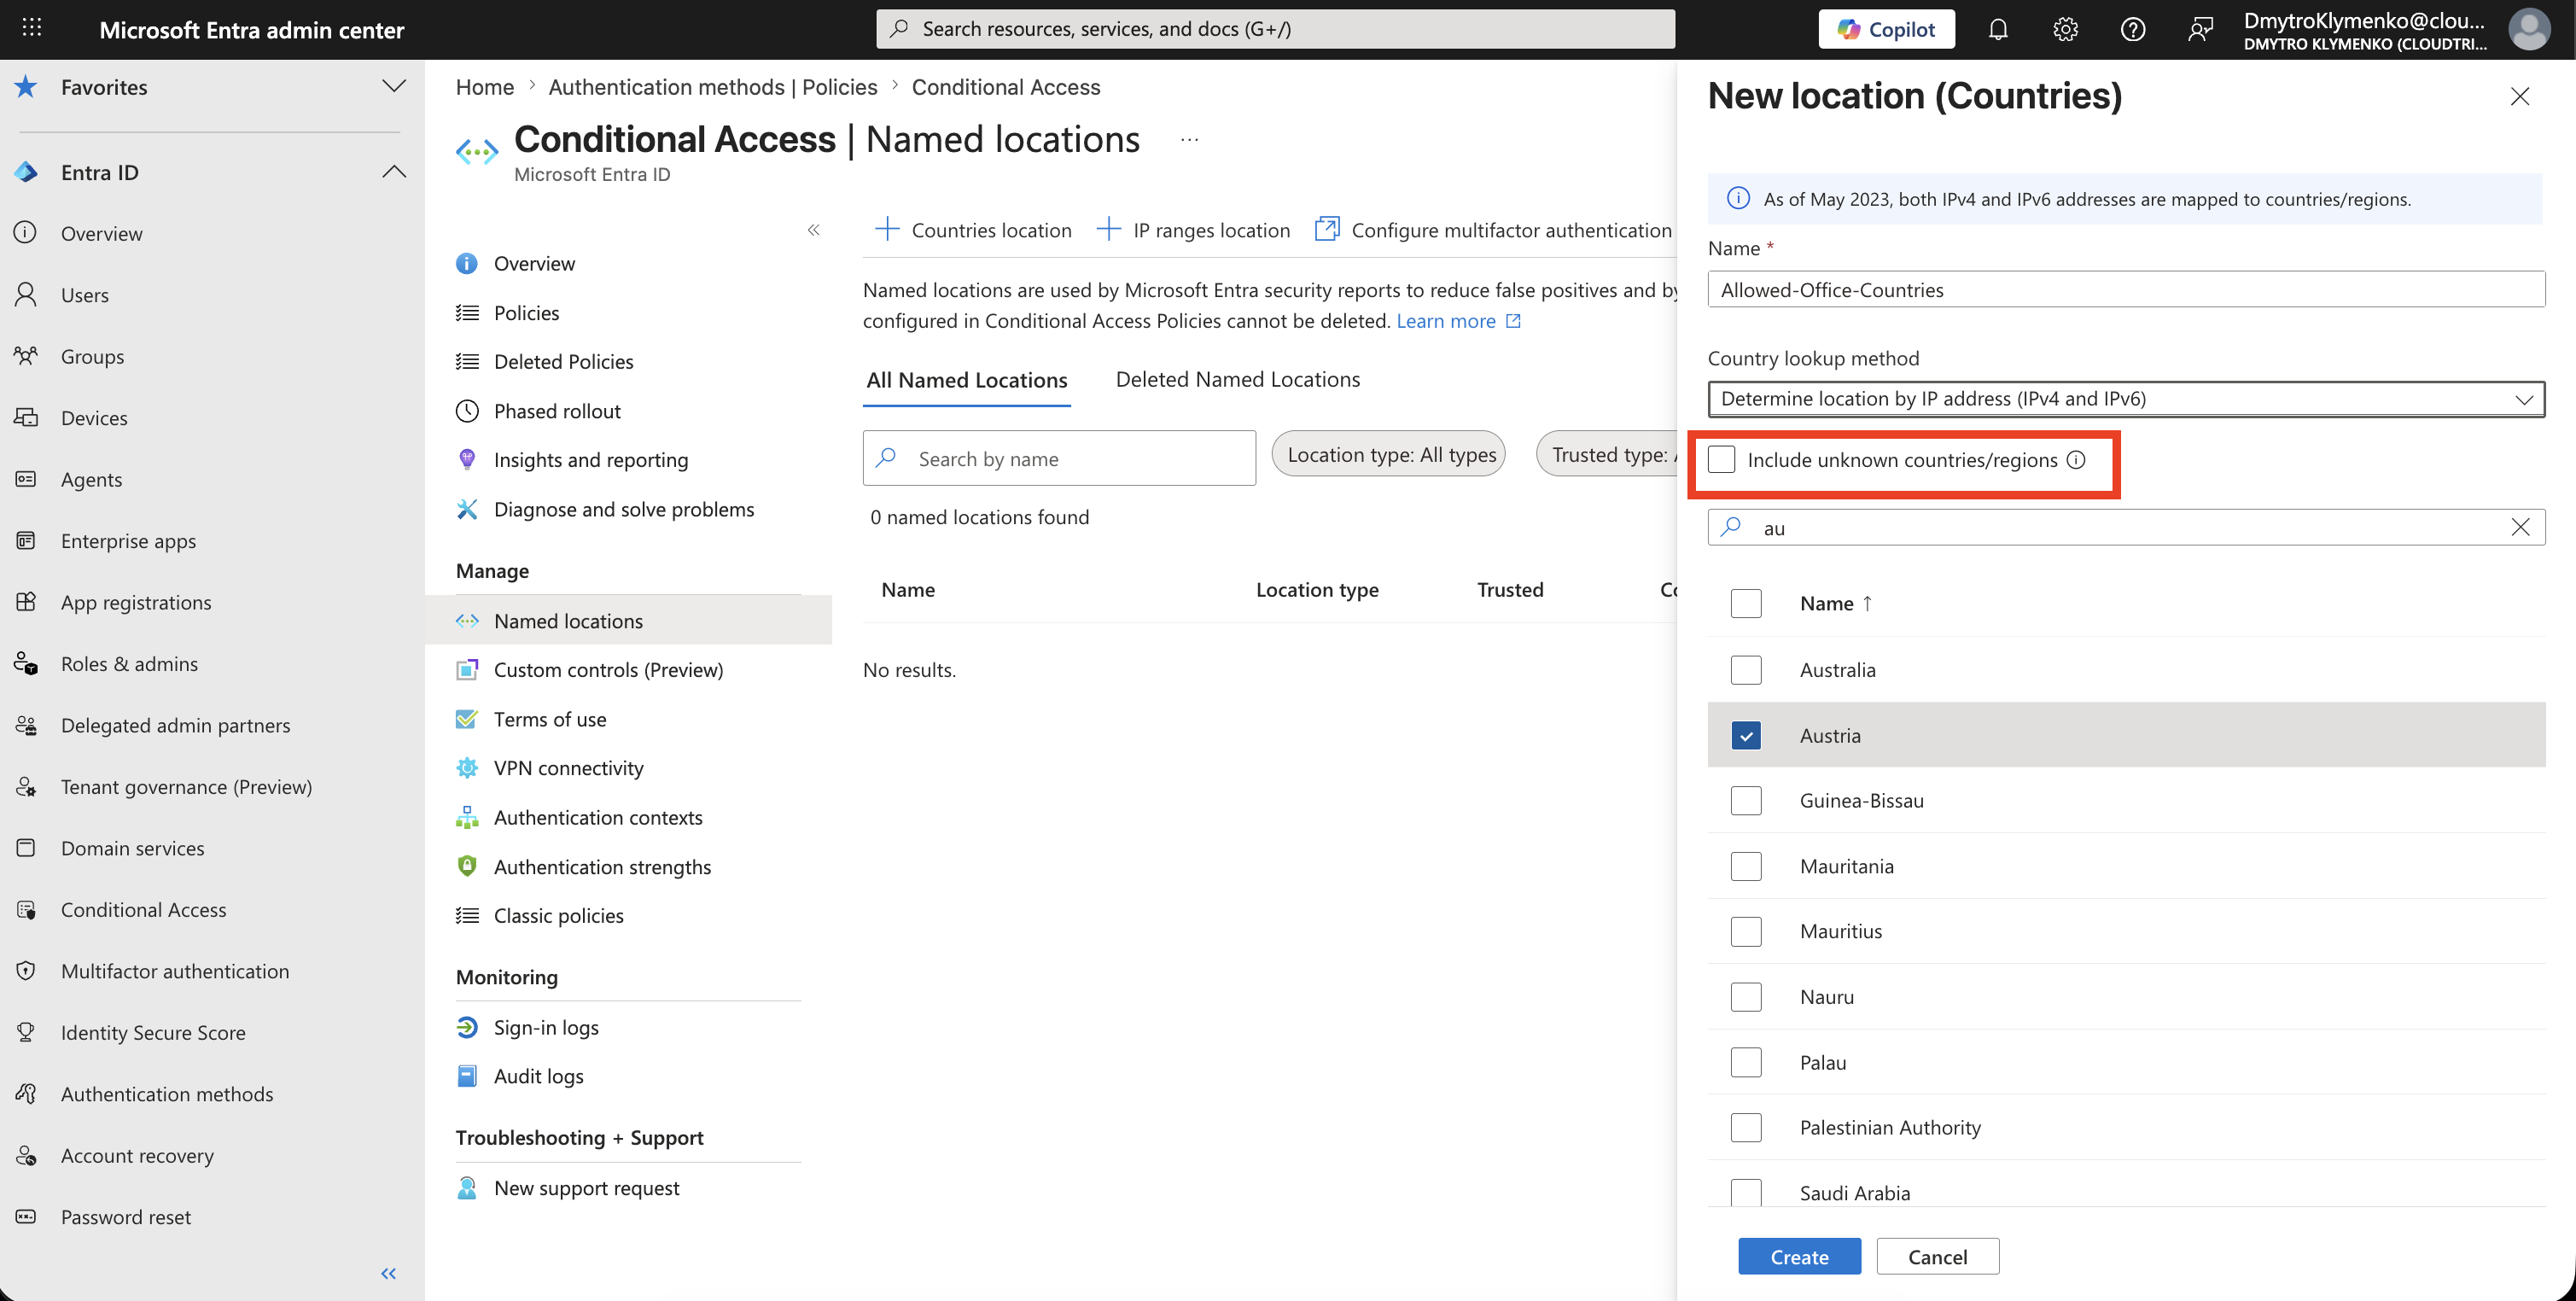Open portal settings gear icon
The width and height of the screenshot is (2576, 1301).
click(2065, 29)
